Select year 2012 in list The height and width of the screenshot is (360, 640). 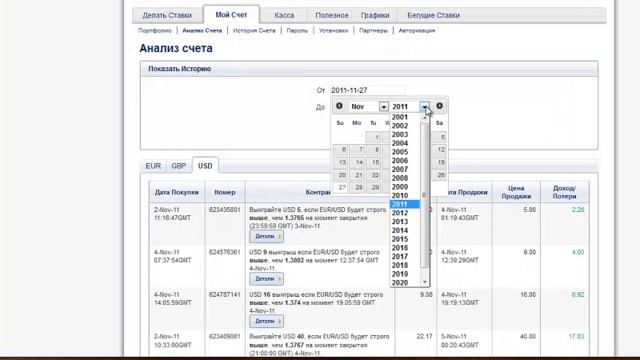pyautogui.click(x=400, y=213)
